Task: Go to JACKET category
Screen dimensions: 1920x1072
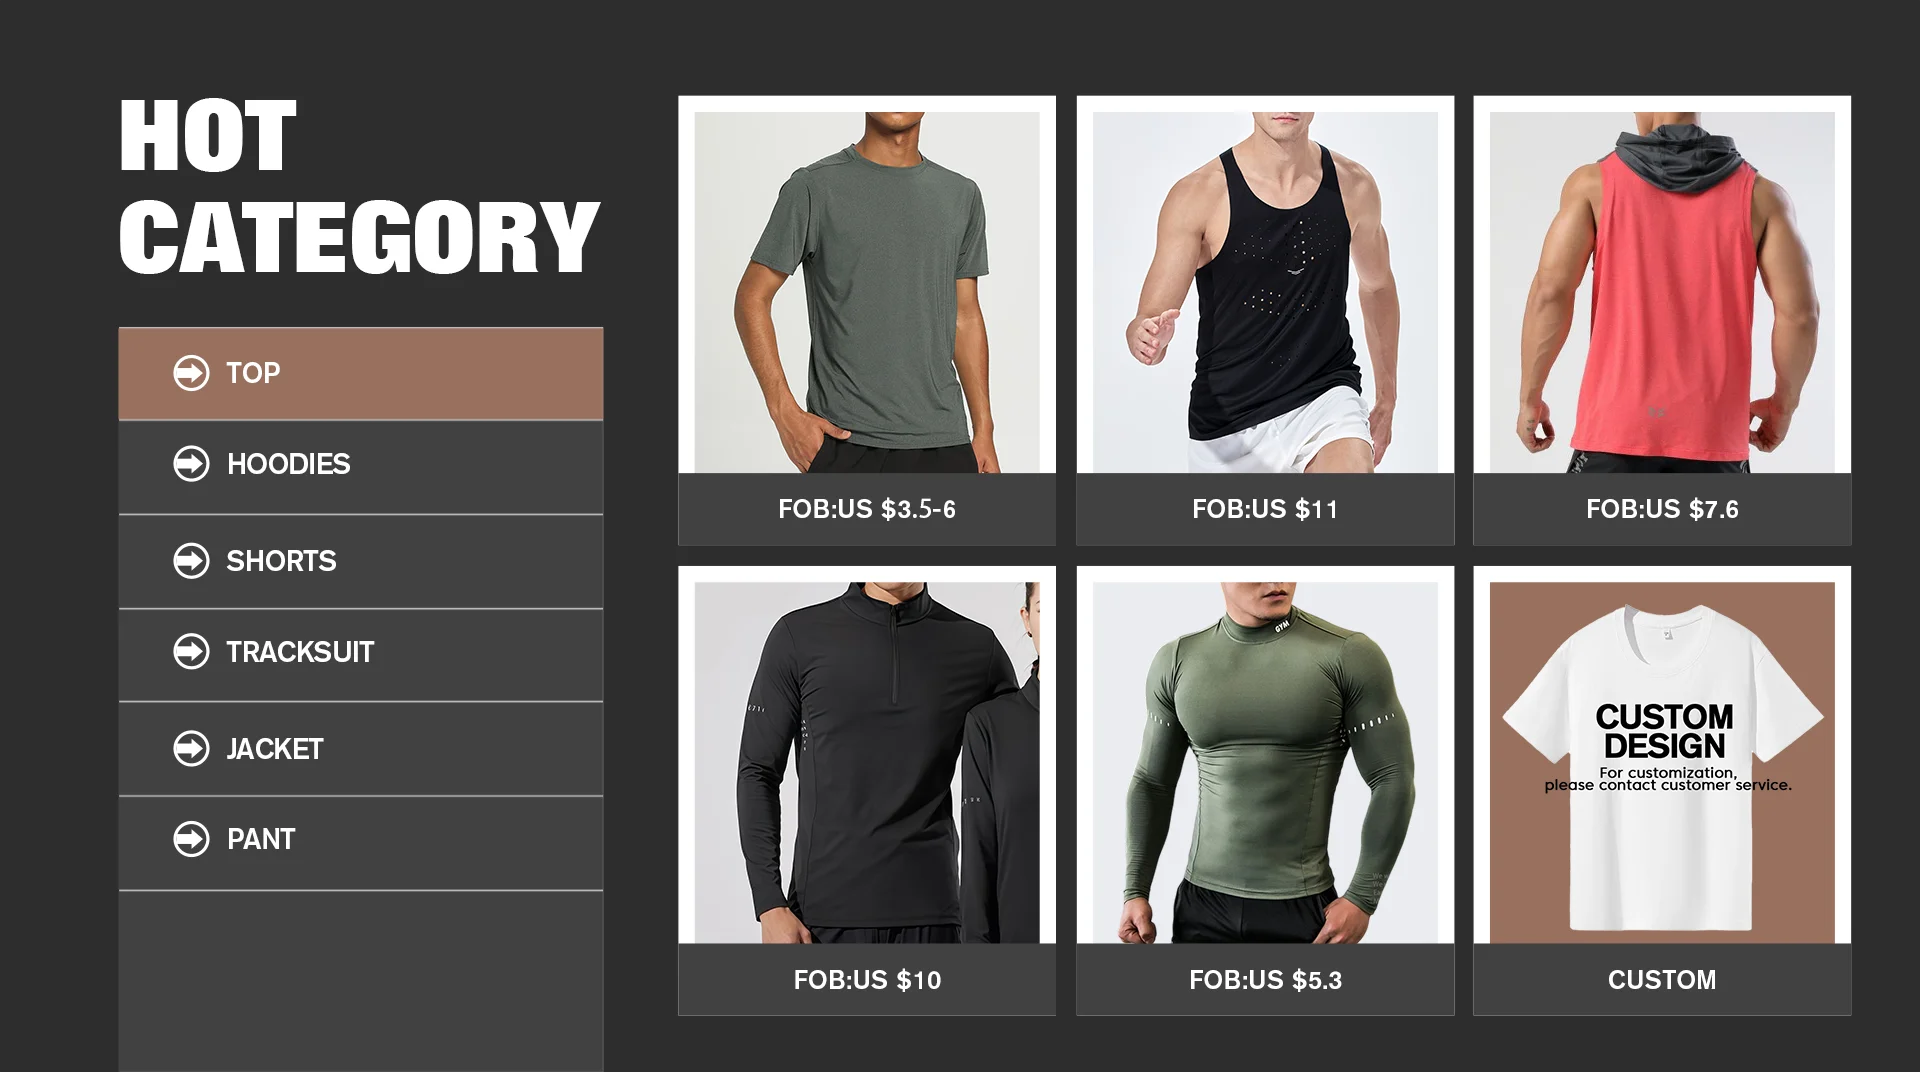Action: pyautogui.click(x=361, y=749)
